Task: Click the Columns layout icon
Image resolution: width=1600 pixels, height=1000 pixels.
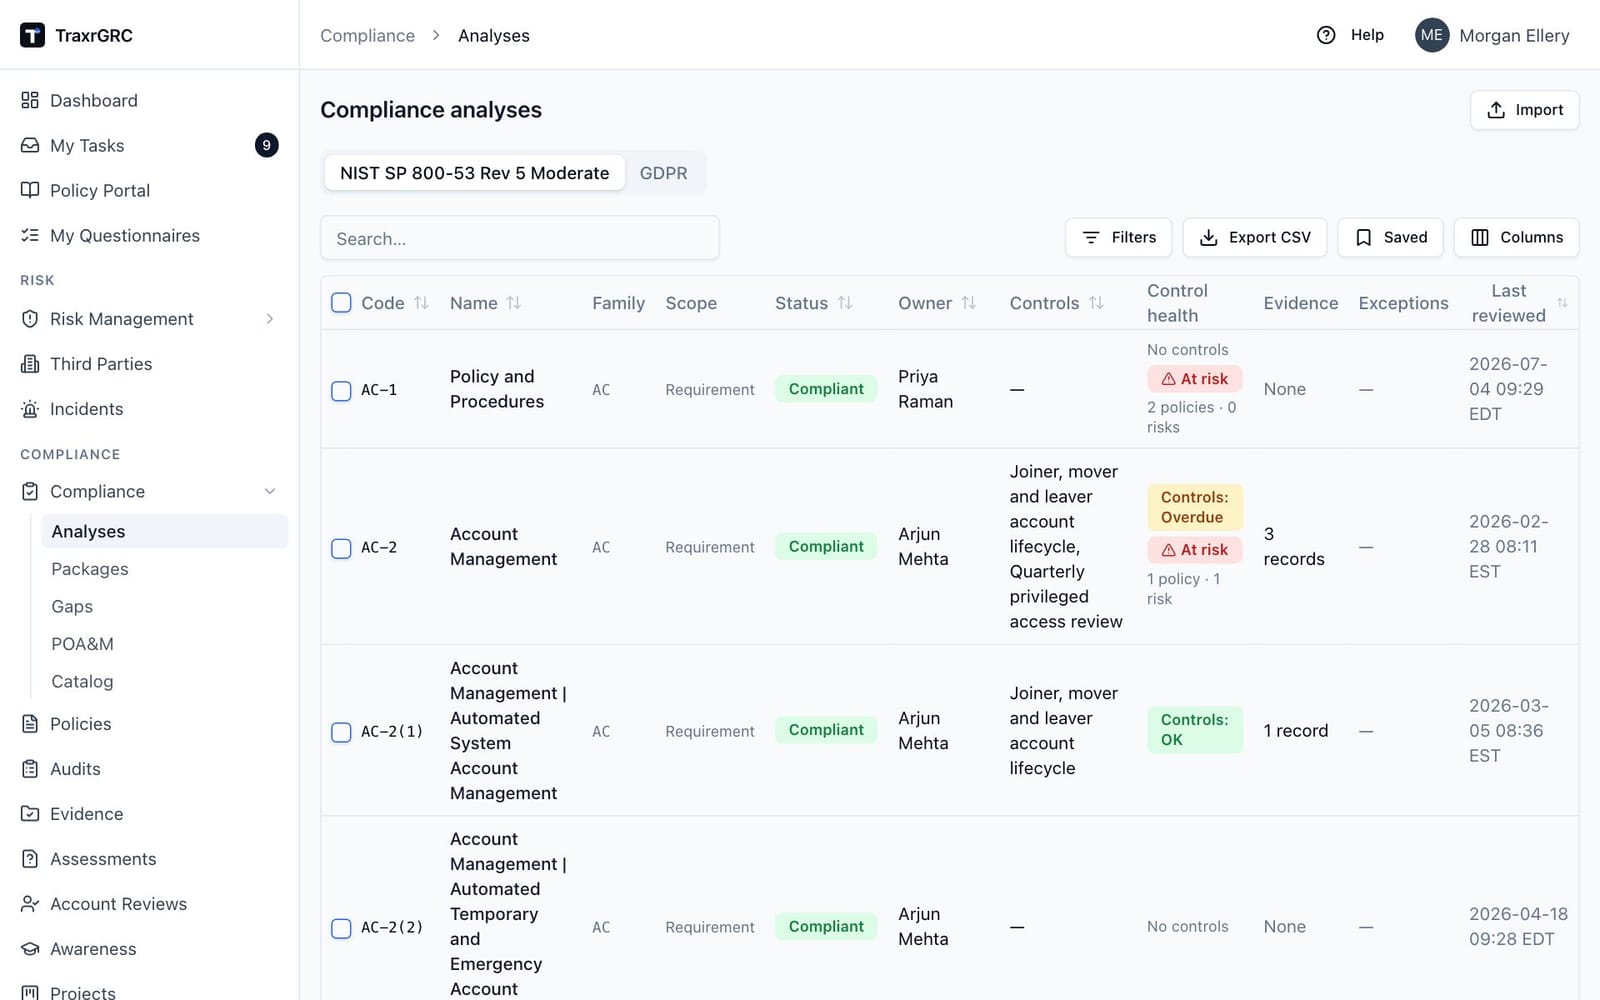Action: (1480, 237)
